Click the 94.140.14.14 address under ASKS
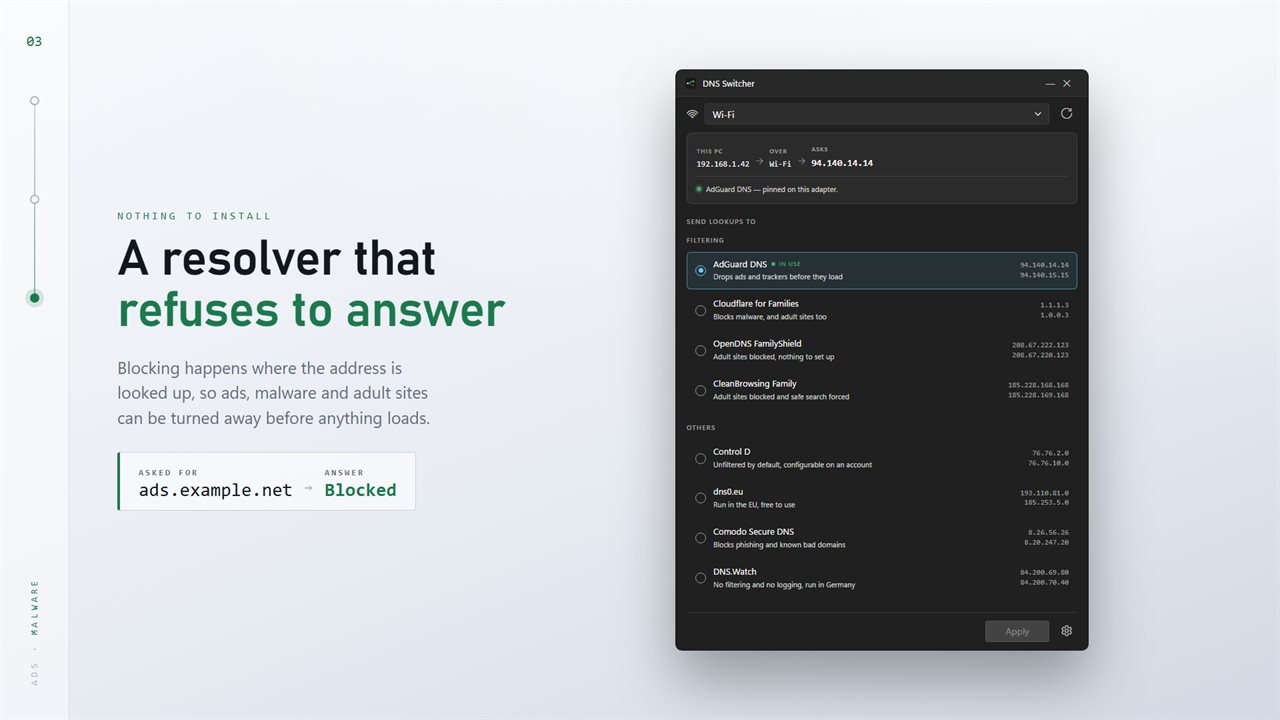1280x720 pixels. click(x=842, y=163)
